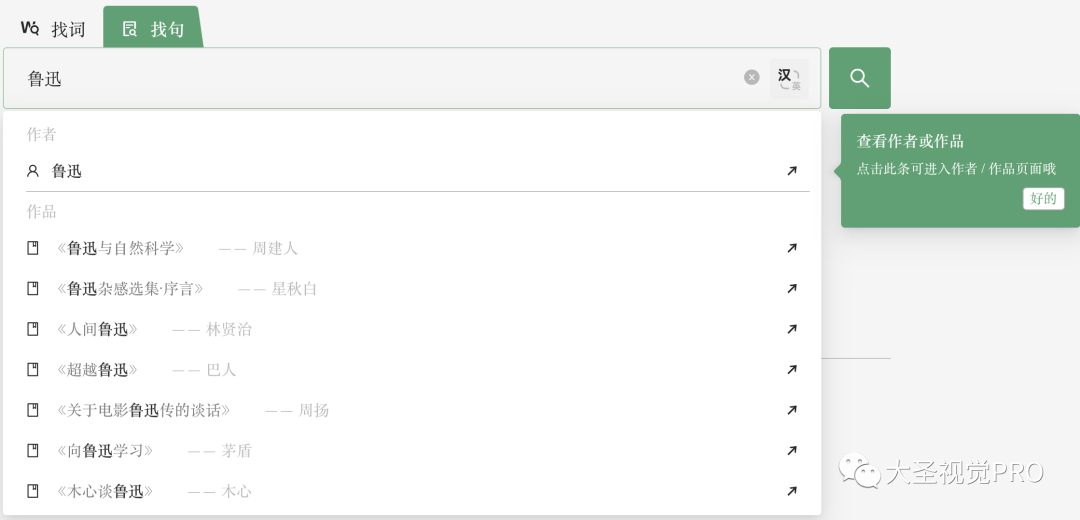Screen dimensions: 1080x520
Task: Switch to the 找词 tab
Action: (54, 29)
